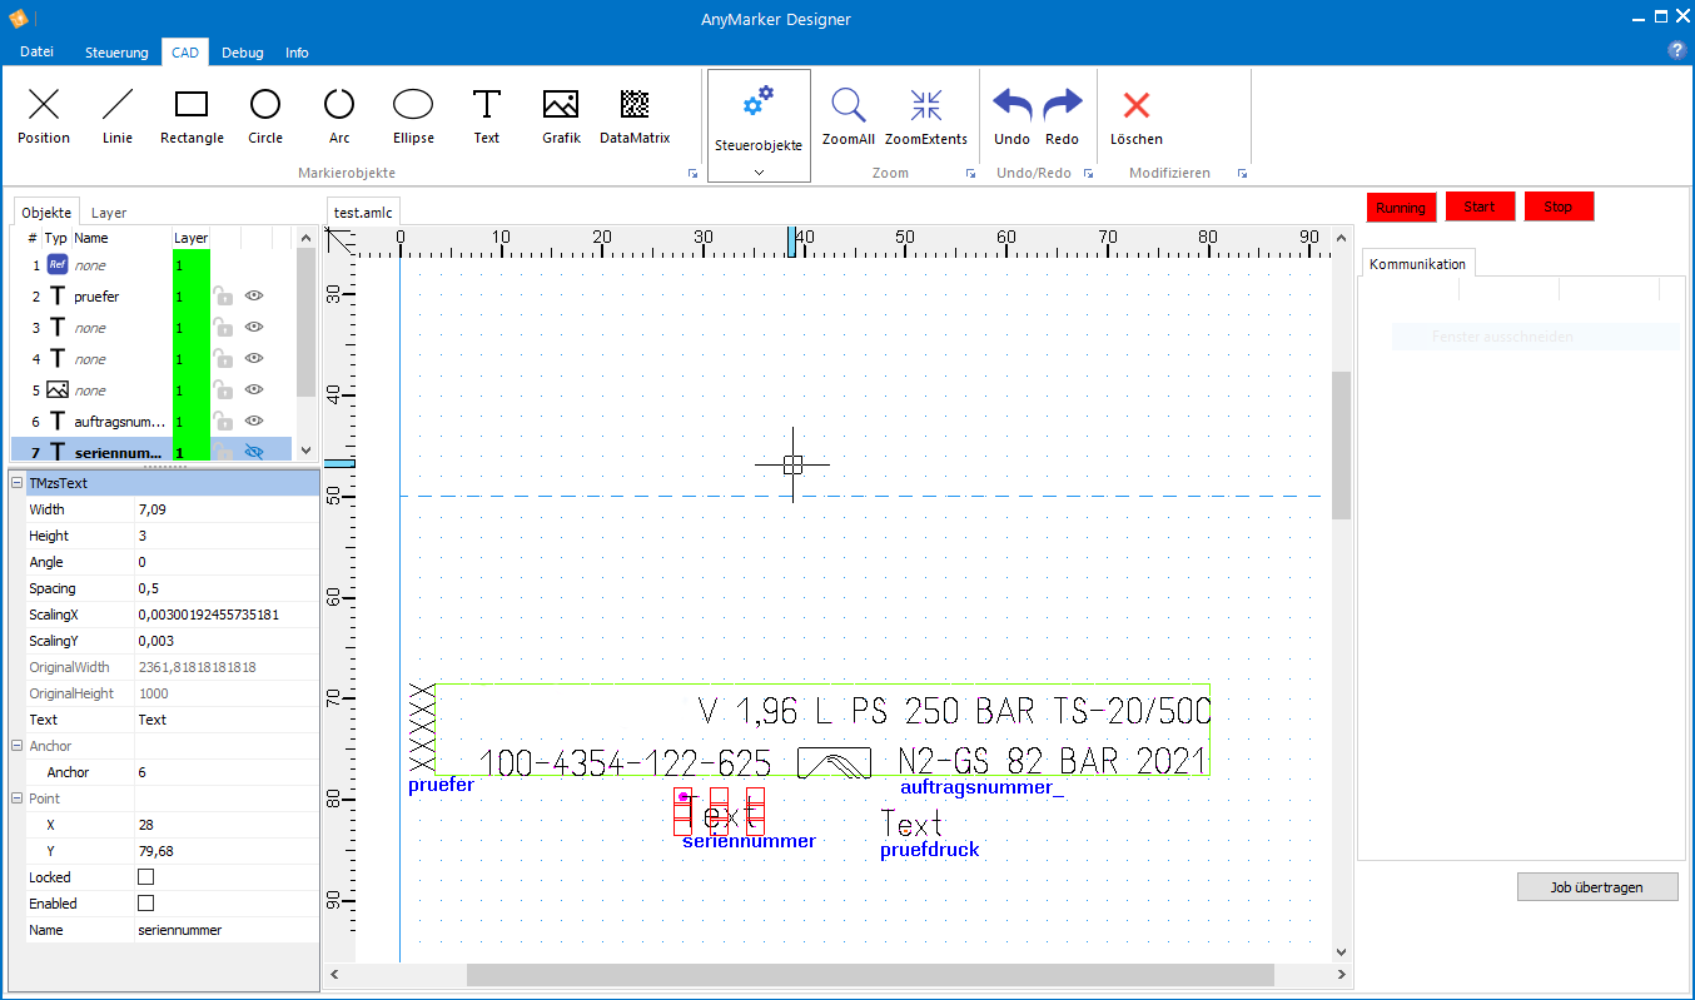Viewport: 1695px width, 1000px height.
Task: Tick the Locked property checkbox
Action: point(146,877)
